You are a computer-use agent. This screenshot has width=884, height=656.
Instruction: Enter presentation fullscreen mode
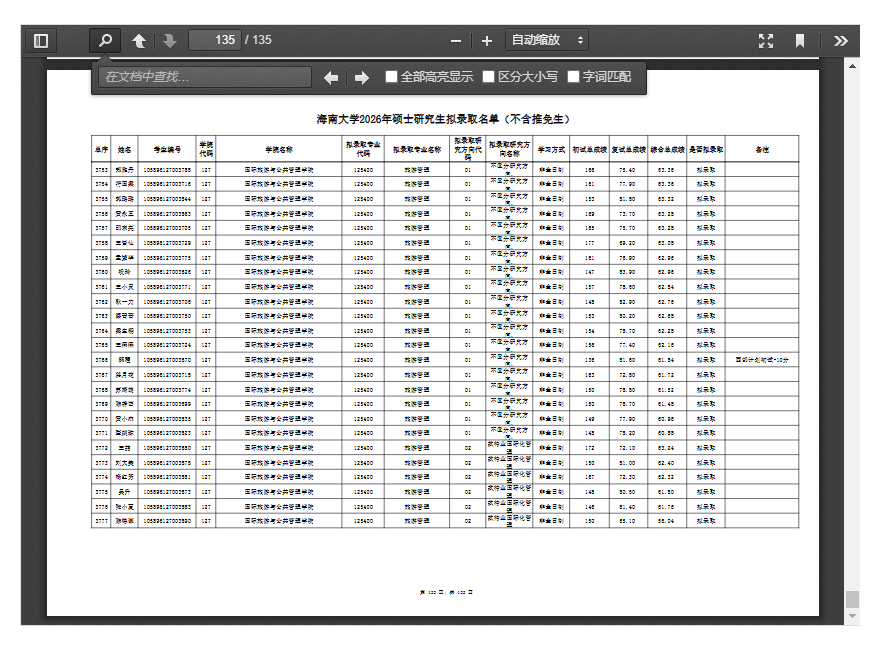point(766,40)
